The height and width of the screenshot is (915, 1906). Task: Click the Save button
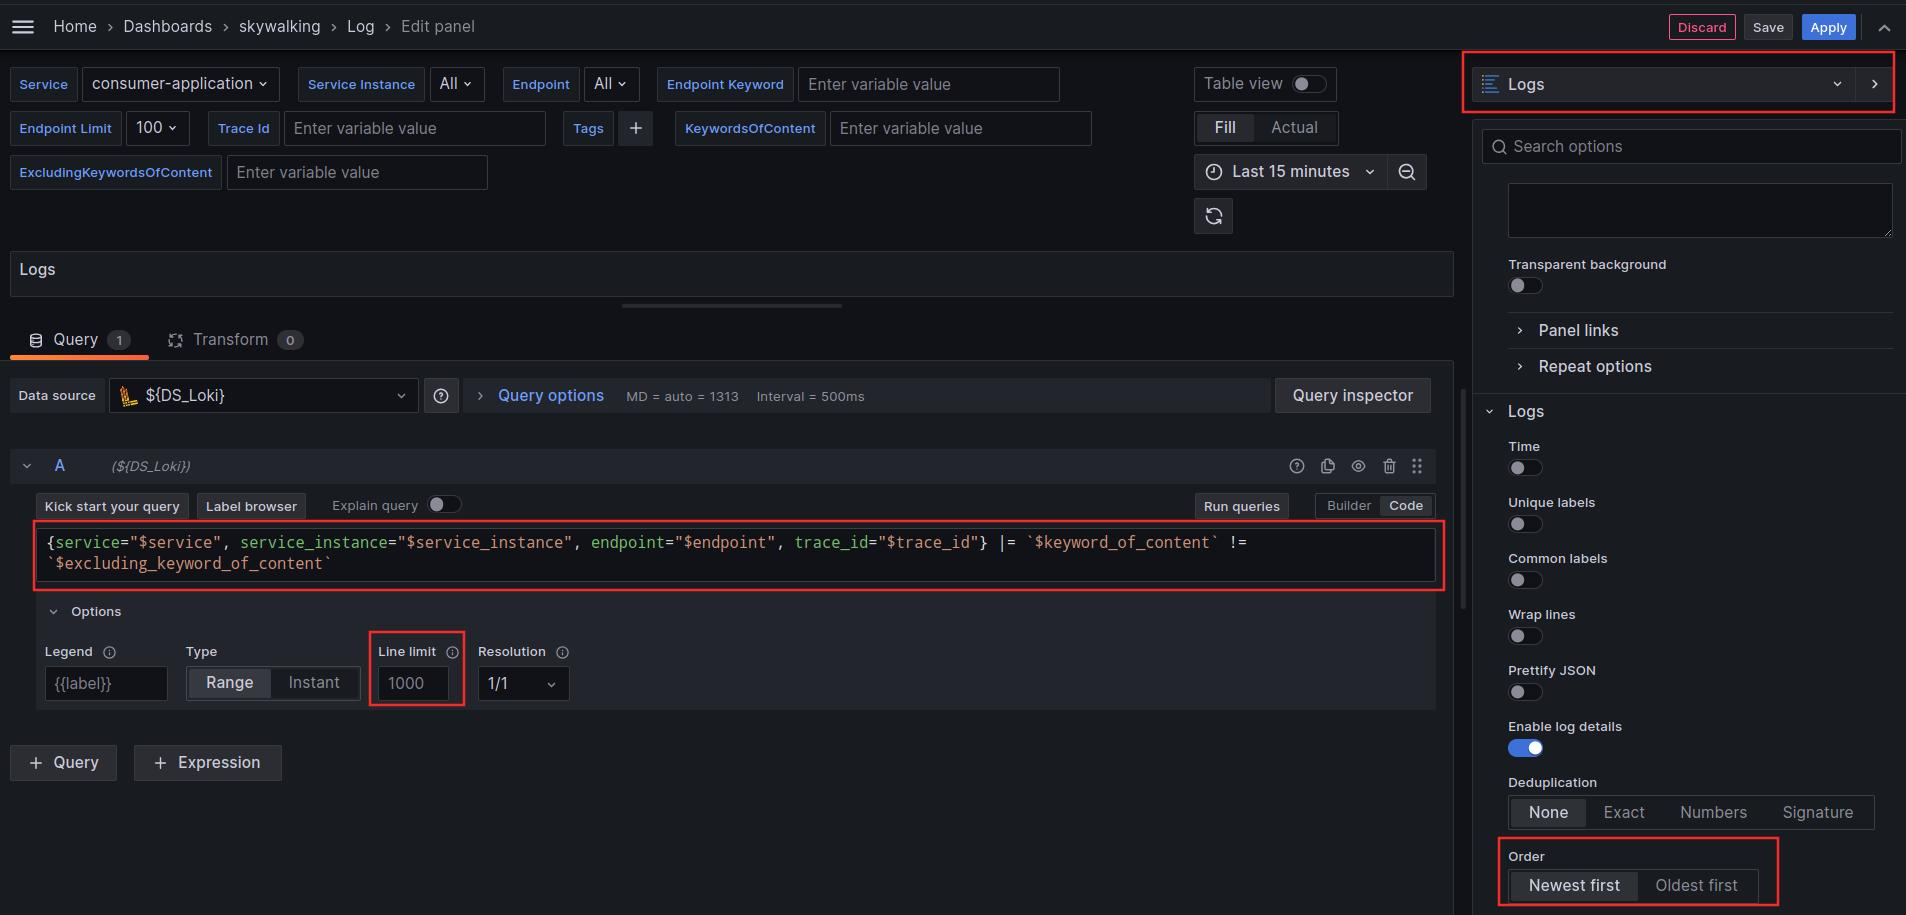click(x=1768, y=28)
